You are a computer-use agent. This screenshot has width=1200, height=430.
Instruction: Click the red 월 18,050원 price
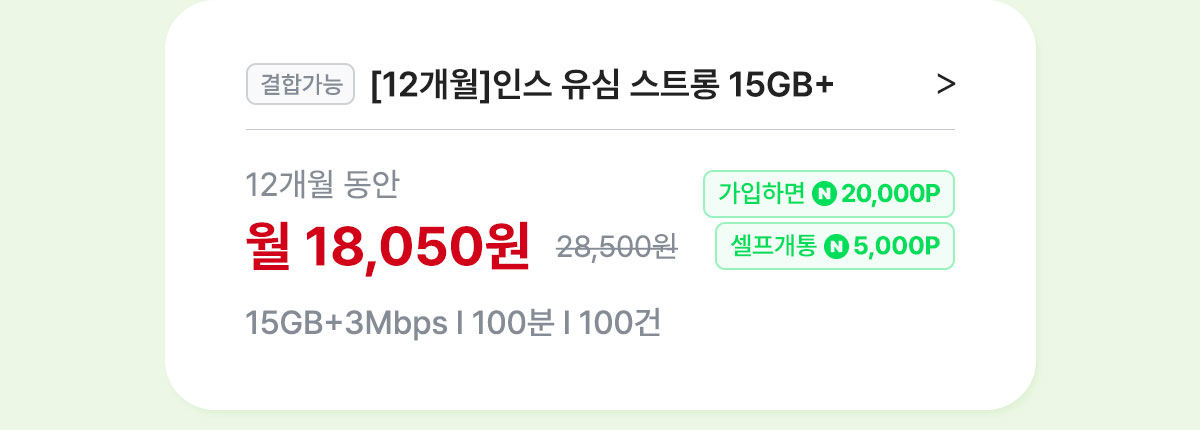tap(388, 244)
